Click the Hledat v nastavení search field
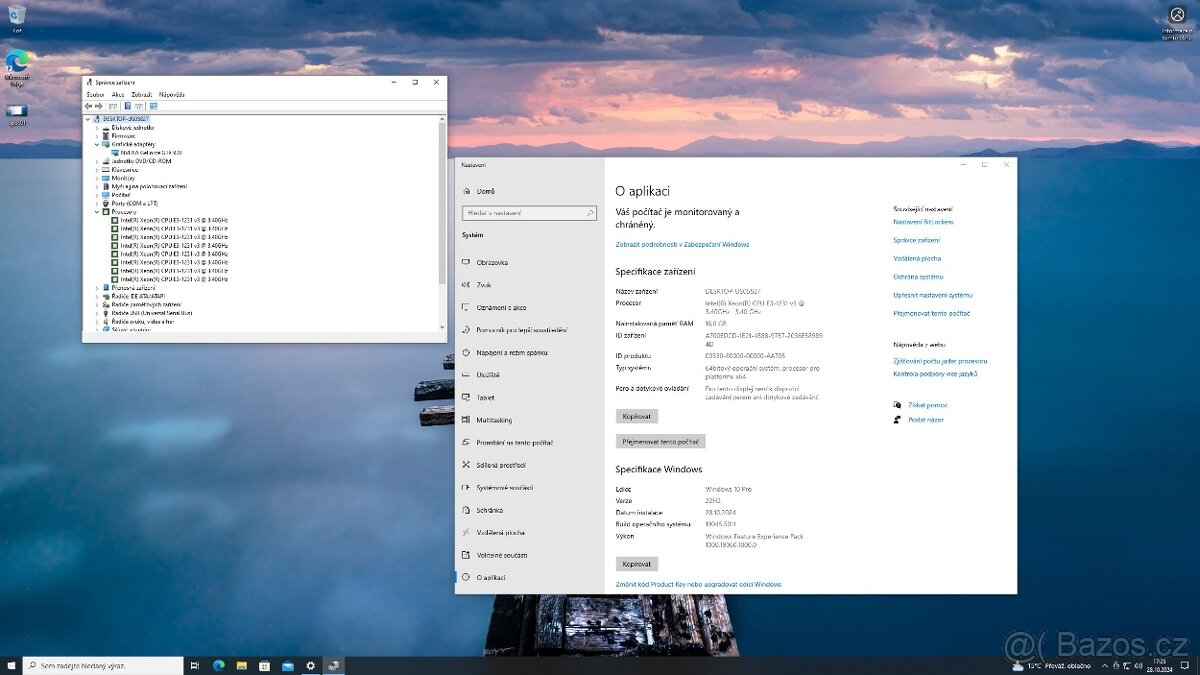Viewport: 1200px width, 675px height. point(529,212)
